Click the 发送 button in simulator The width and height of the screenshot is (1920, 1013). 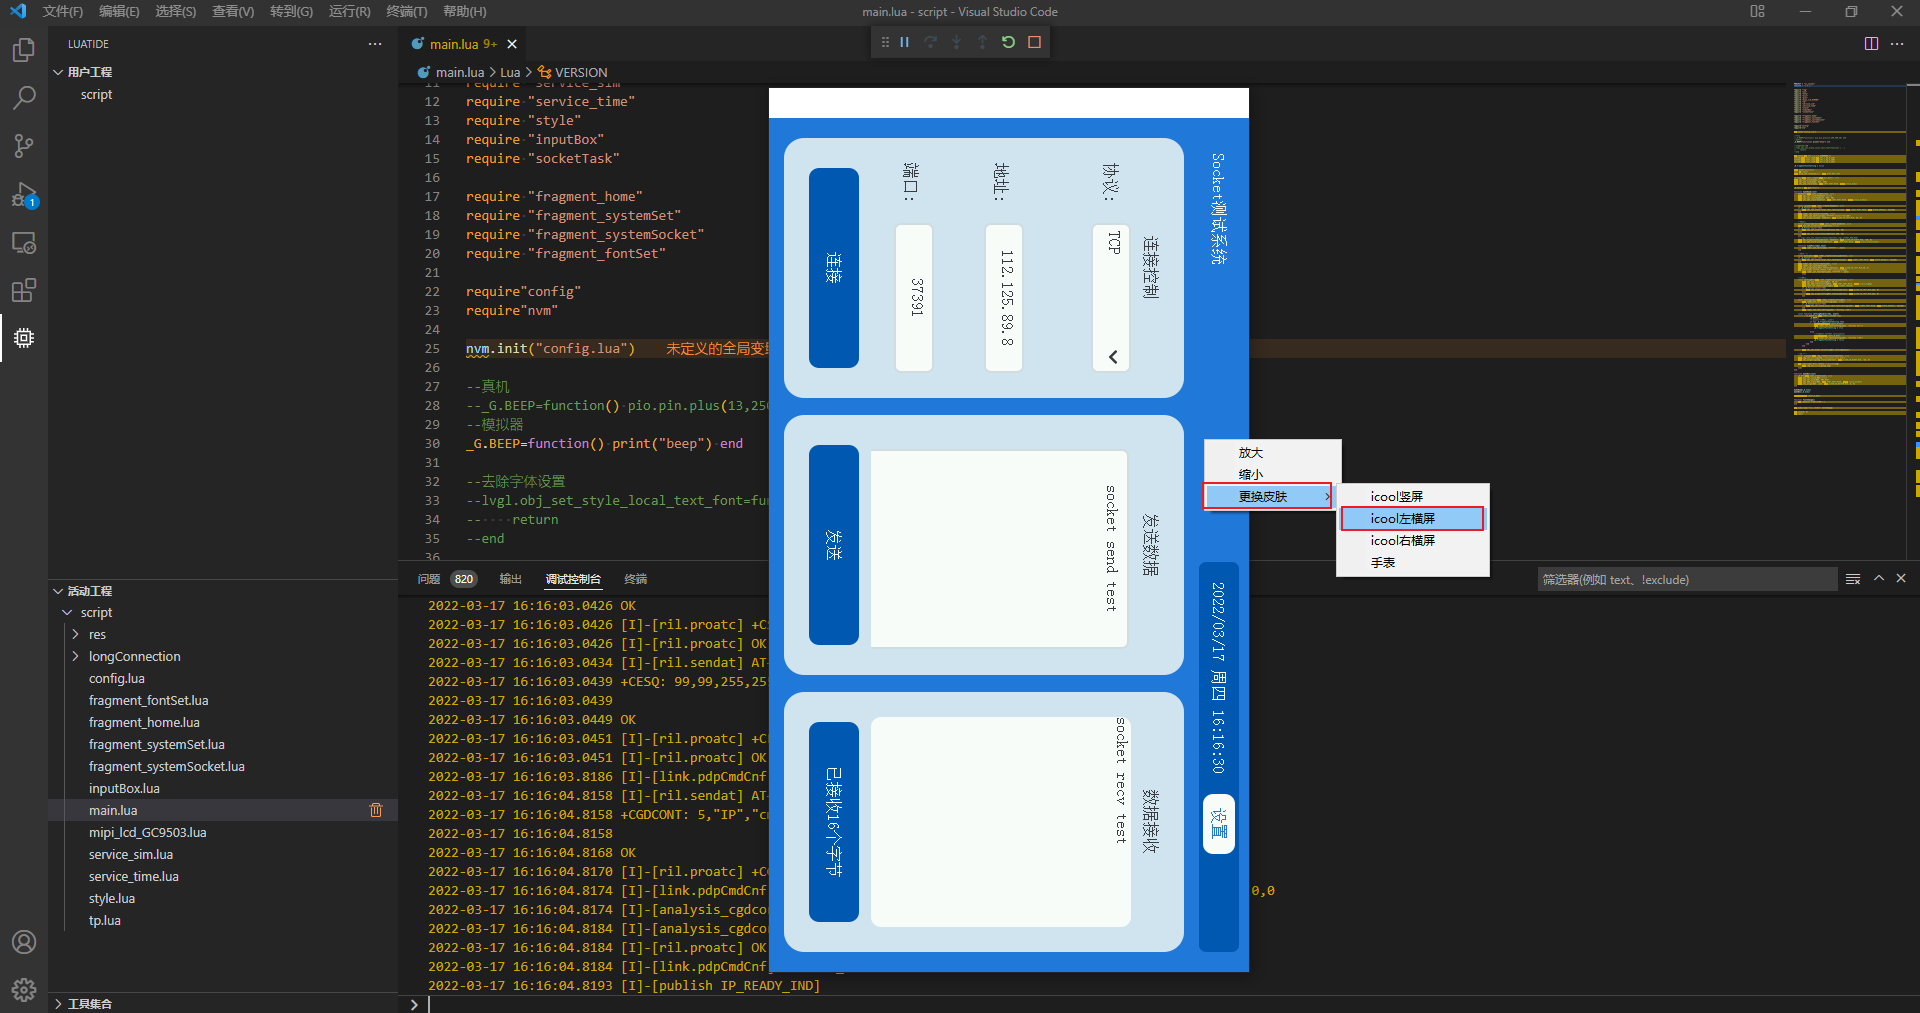[834, 545]
